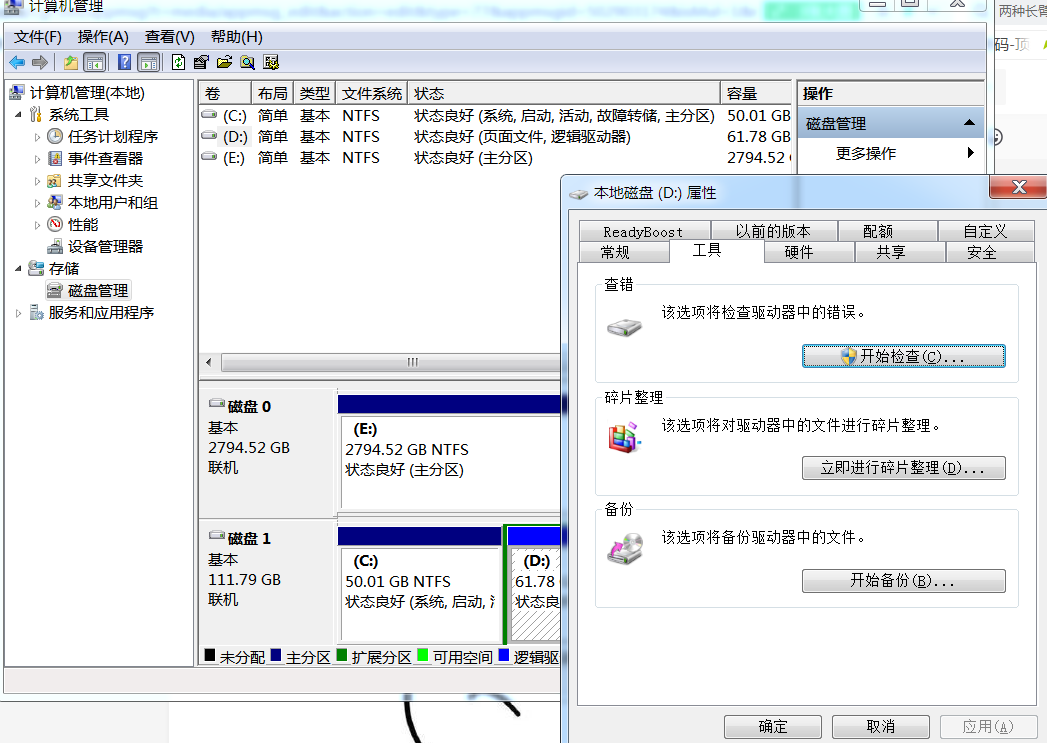Click the Back arrow in the toolbar

coord(17,62)
